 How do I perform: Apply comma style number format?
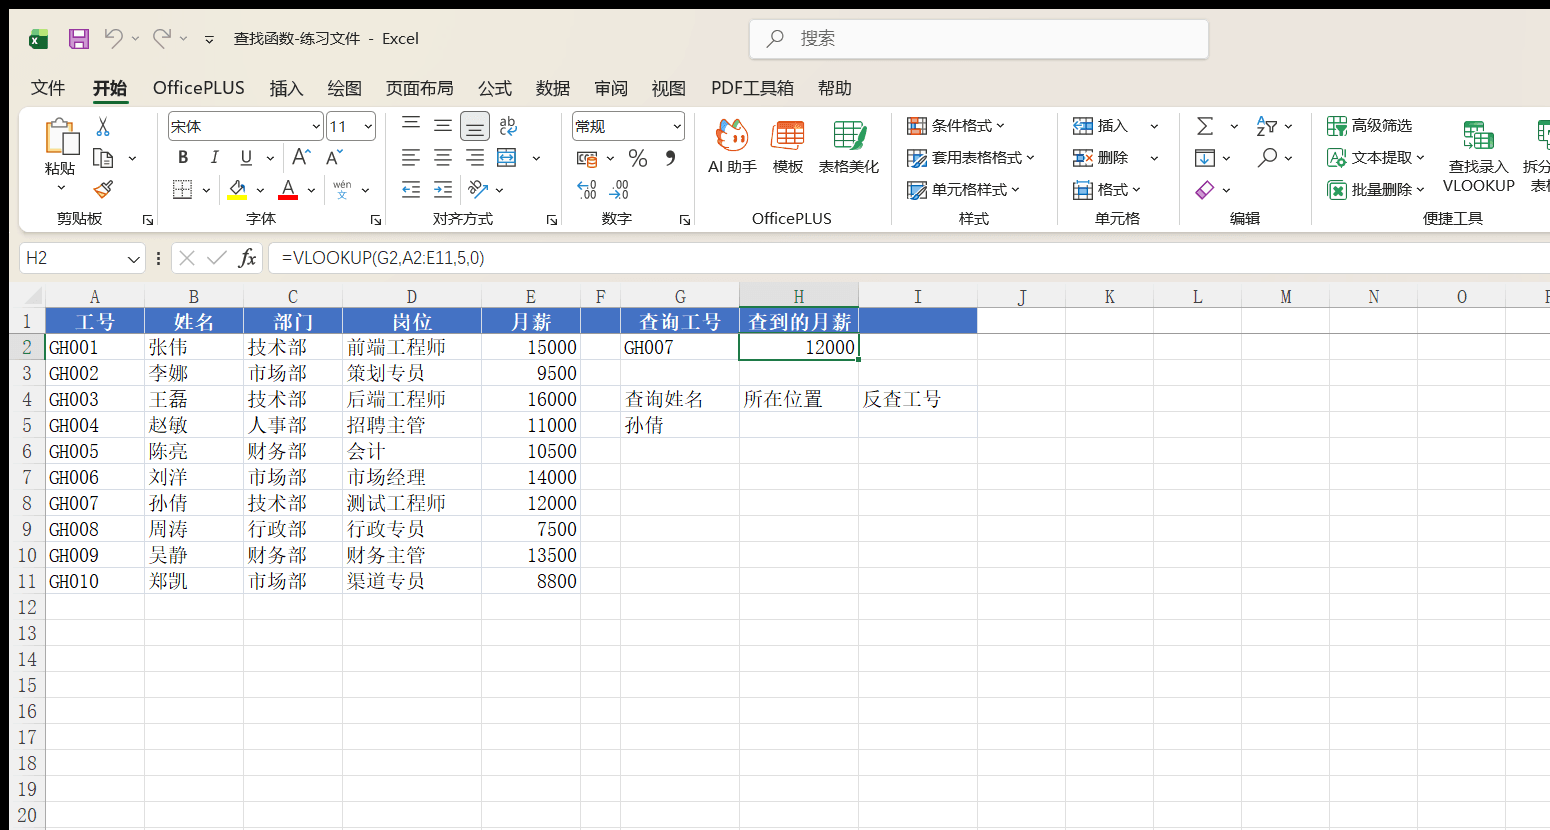point(670,158)
